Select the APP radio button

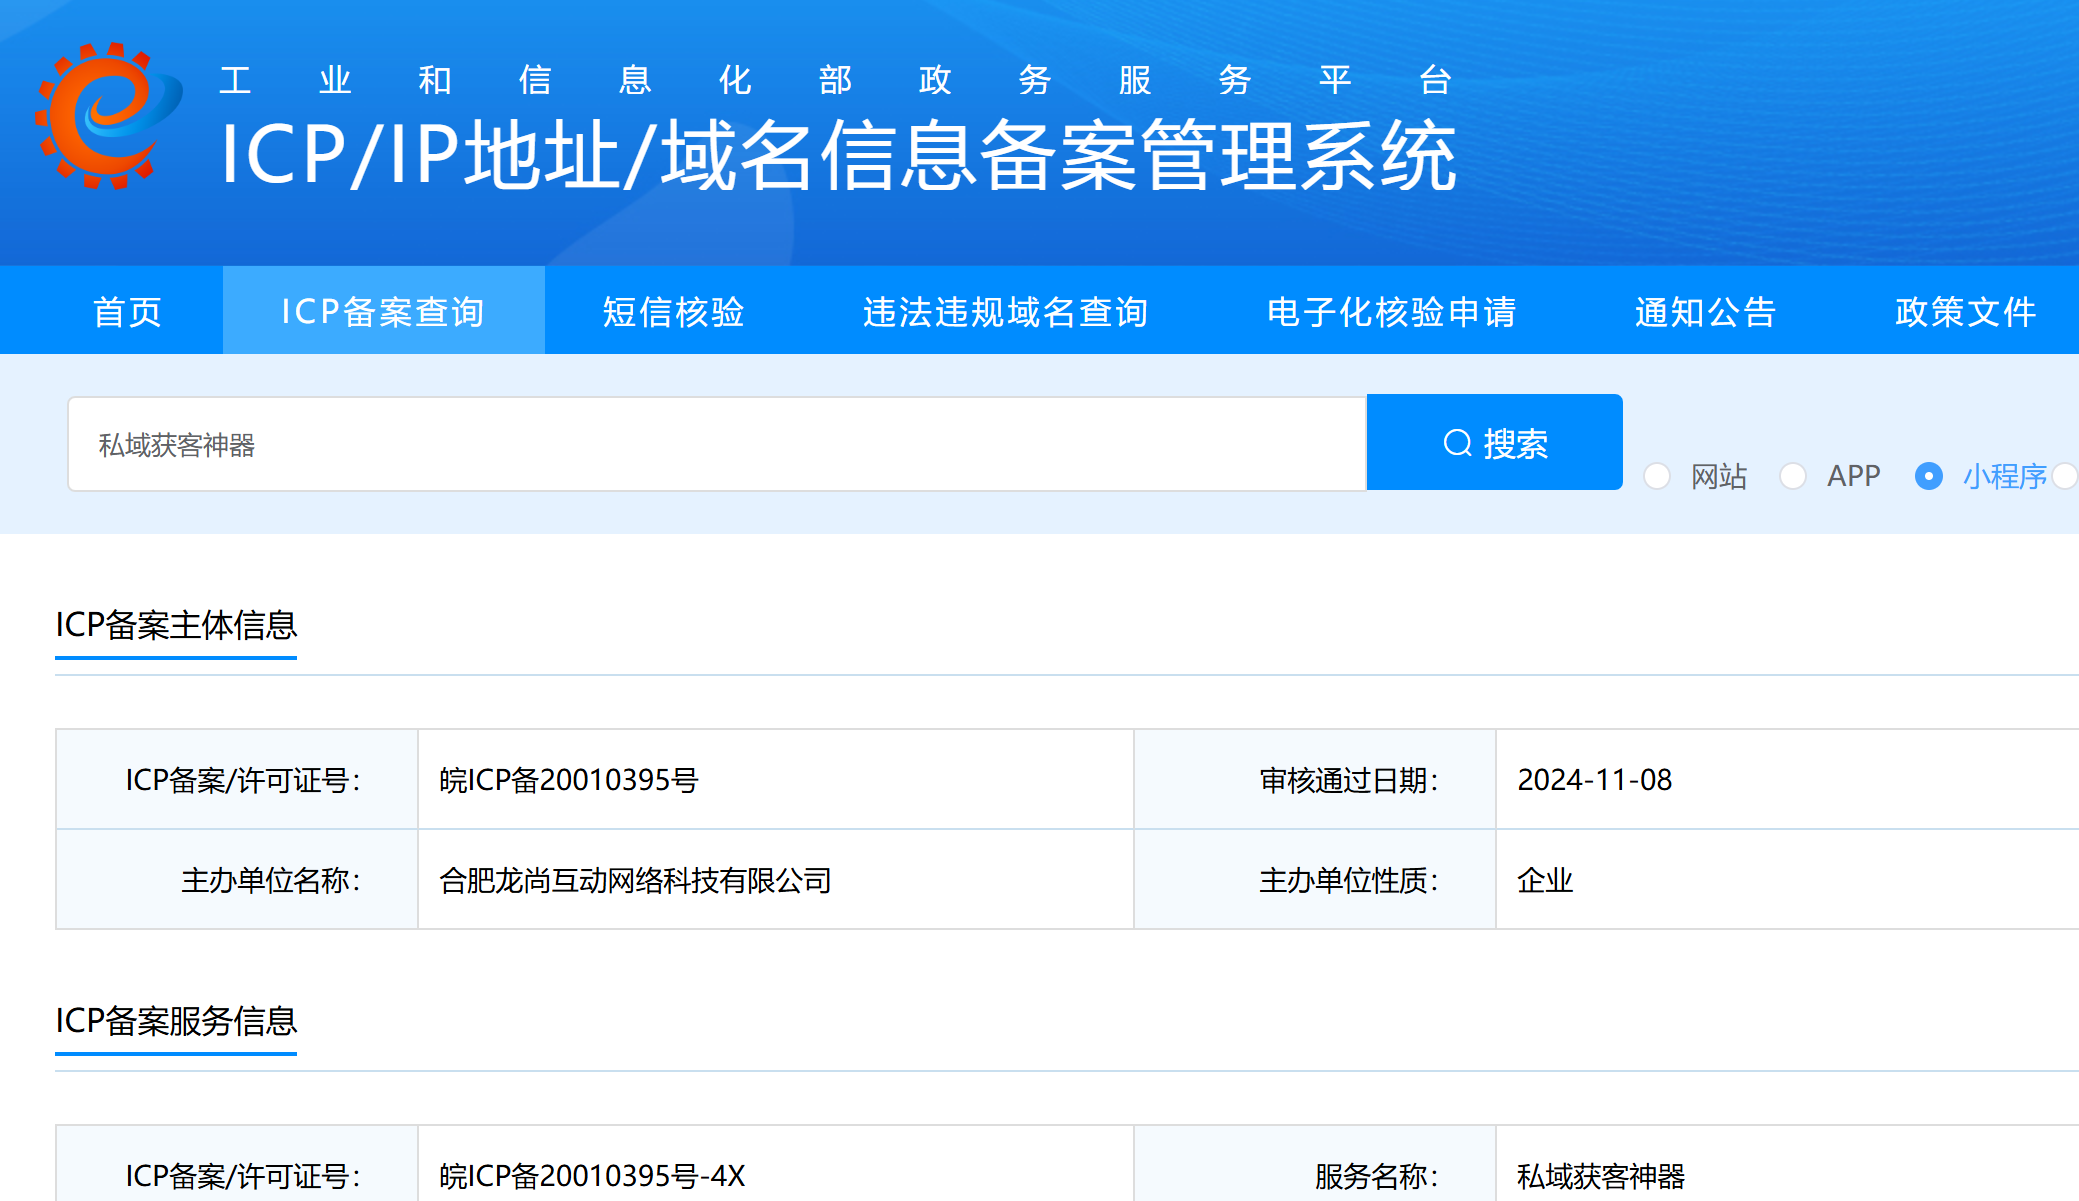click(x=1793, y=476)
